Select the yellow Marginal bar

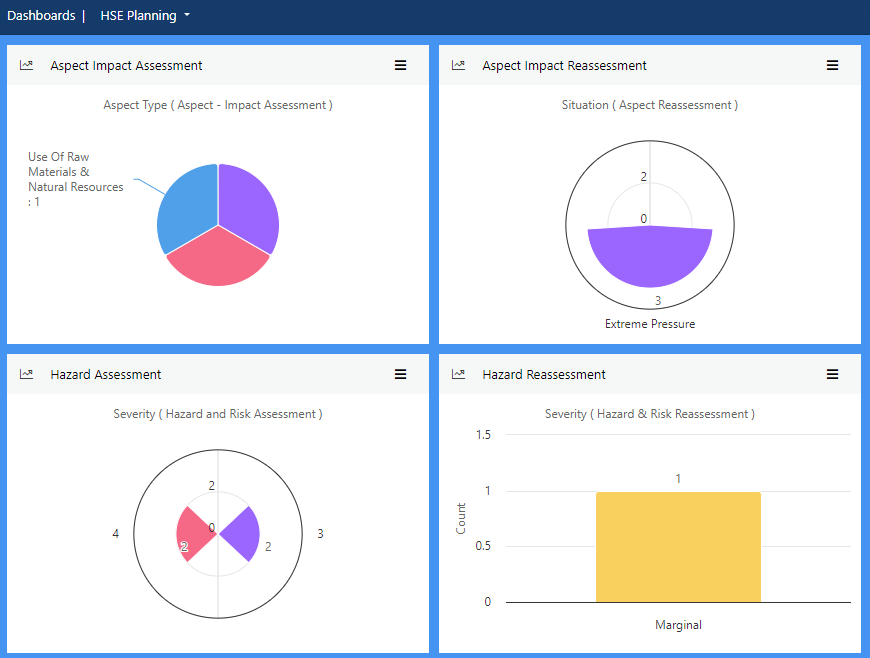coord(678,546)
